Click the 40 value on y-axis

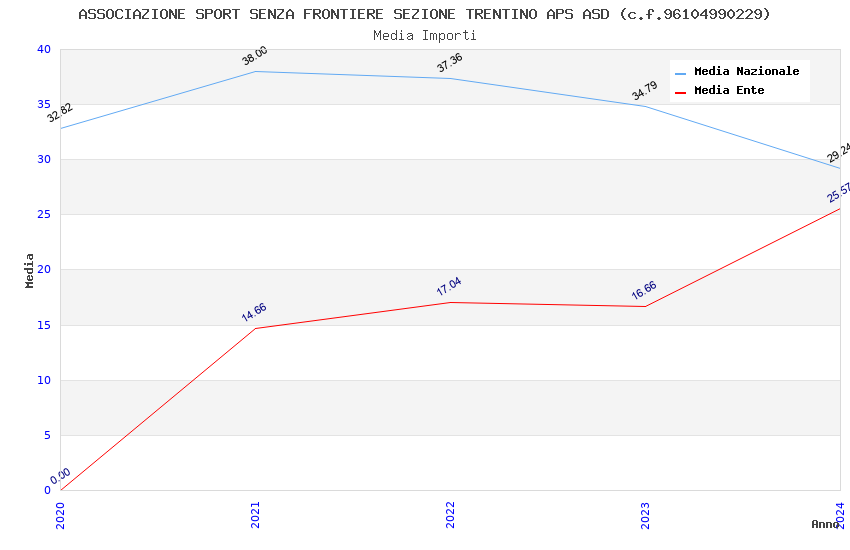(x=43, y=50)
